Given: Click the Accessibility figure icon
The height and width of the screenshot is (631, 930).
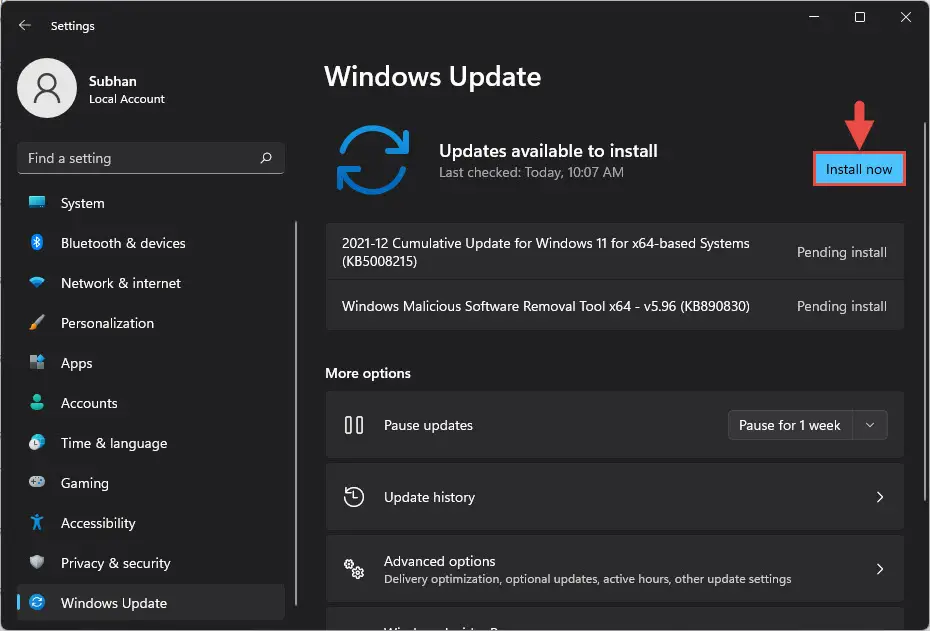Looking at the screenshot, I should (37, 522).
